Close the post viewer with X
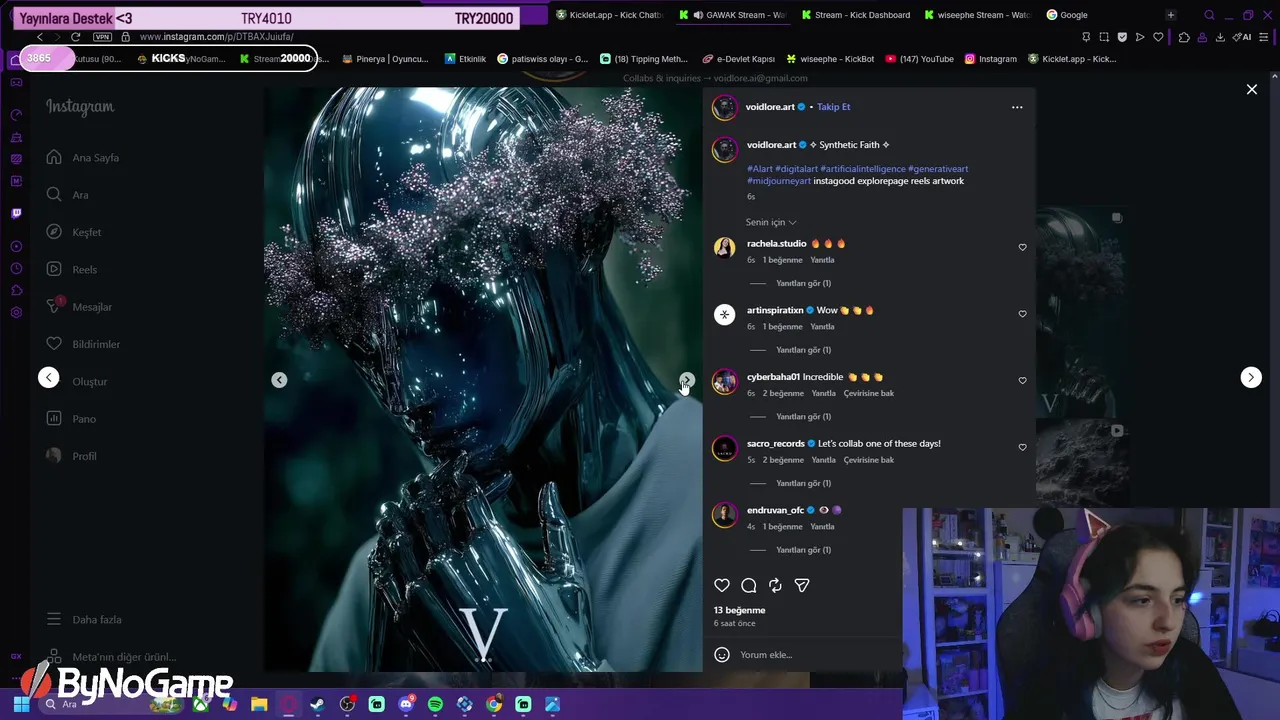The width and height of the screenshot is (1280, 720). click(1252, 90)
